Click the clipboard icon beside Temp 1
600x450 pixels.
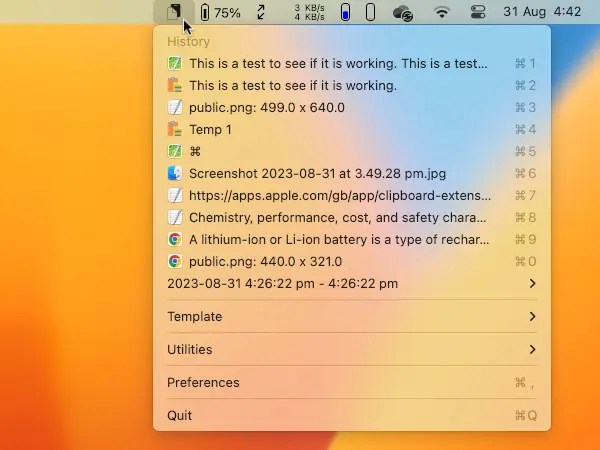(175, 129)
